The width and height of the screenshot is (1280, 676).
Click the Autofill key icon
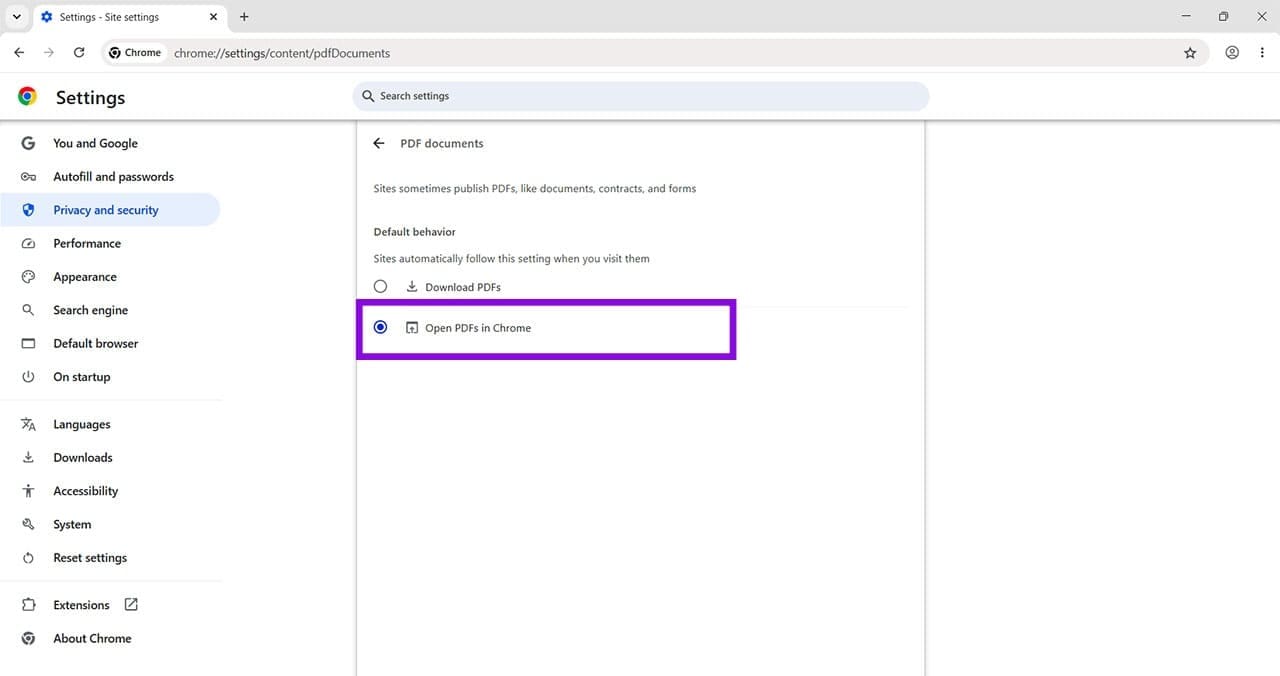click(x=28, y=177)
